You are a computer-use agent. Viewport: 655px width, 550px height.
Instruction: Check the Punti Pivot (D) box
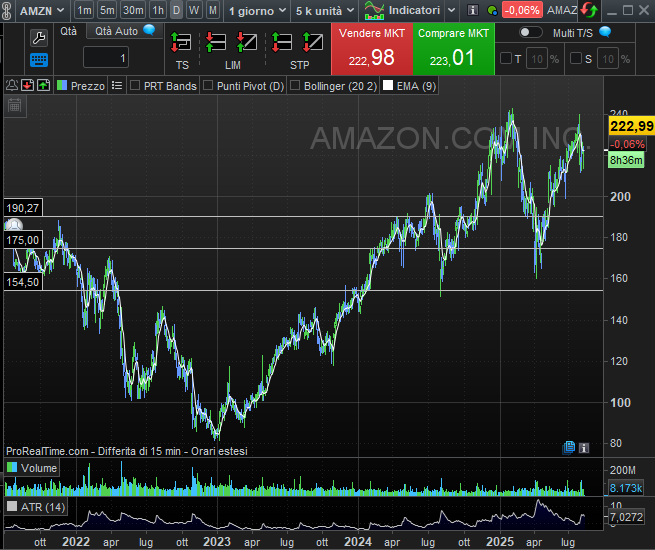point(208,85)
